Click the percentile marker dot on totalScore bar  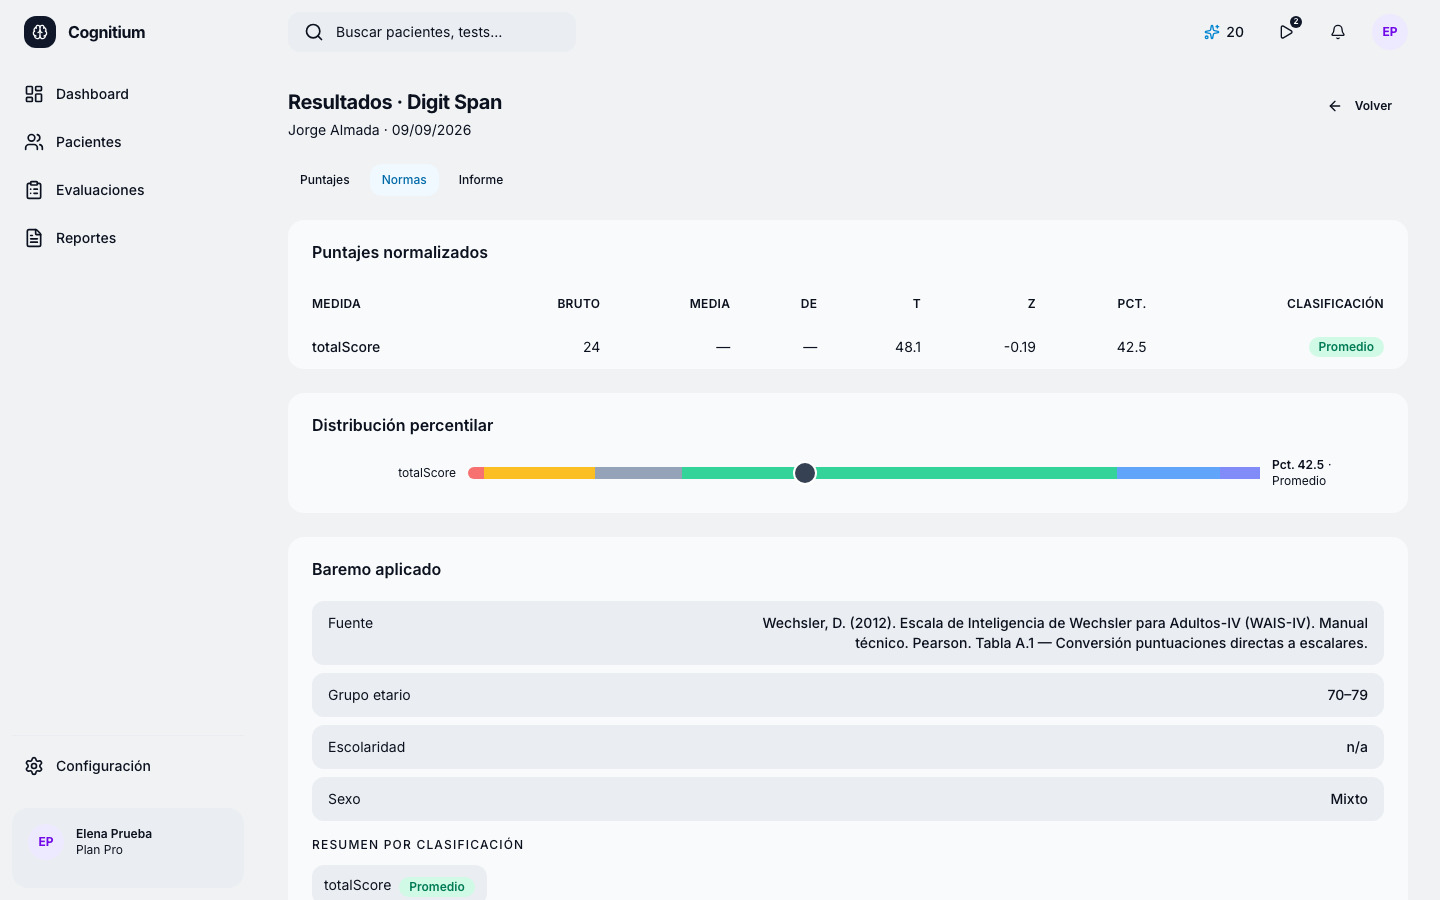coord(805,473)
